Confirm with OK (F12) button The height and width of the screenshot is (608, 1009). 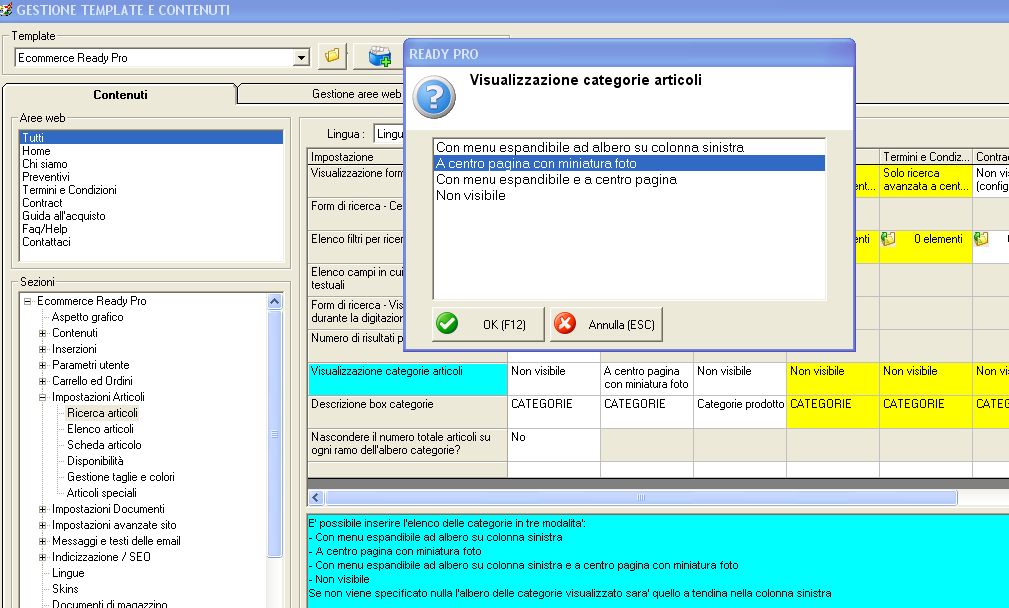pyautogui.click(x=488, y=324)
